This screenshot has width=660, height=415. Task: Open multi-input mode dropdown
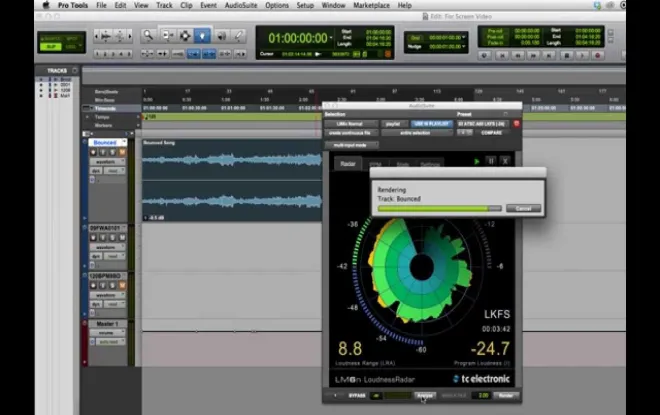pos(351,145)
